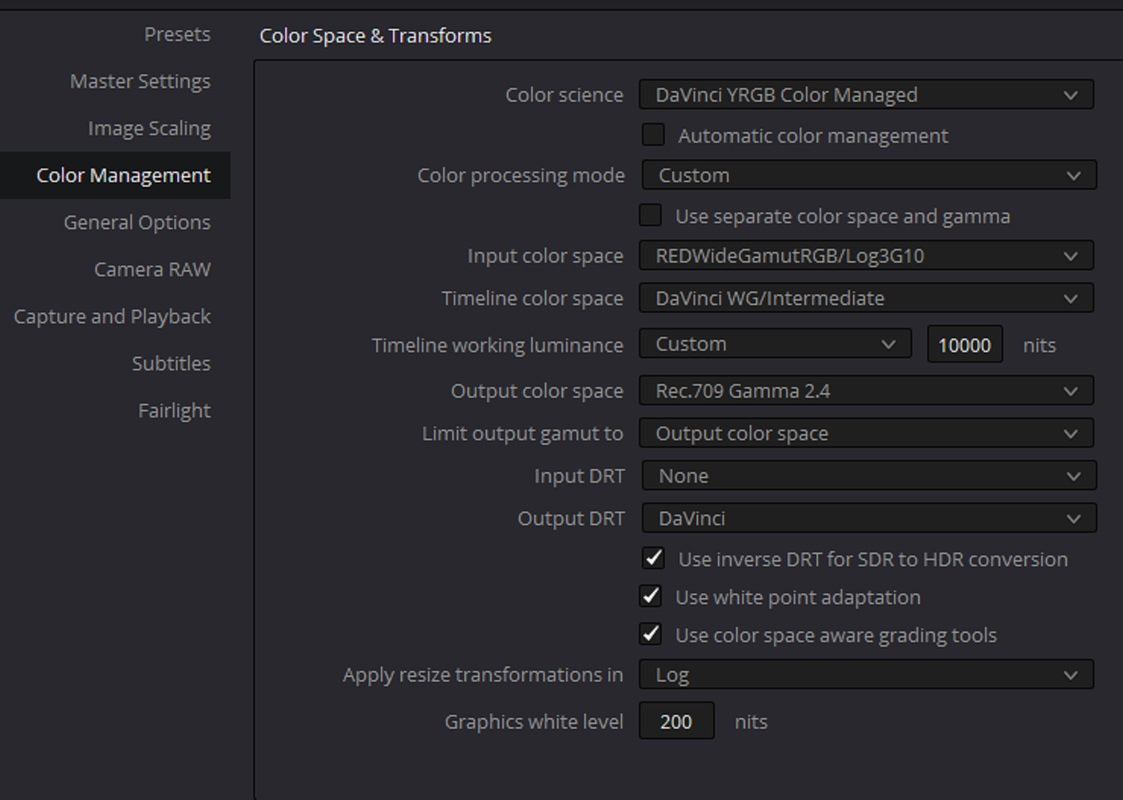Select the Color Management section
The height and width of the screenshot is (800, 1123).
pyautogui.click(x=115, y=175)
